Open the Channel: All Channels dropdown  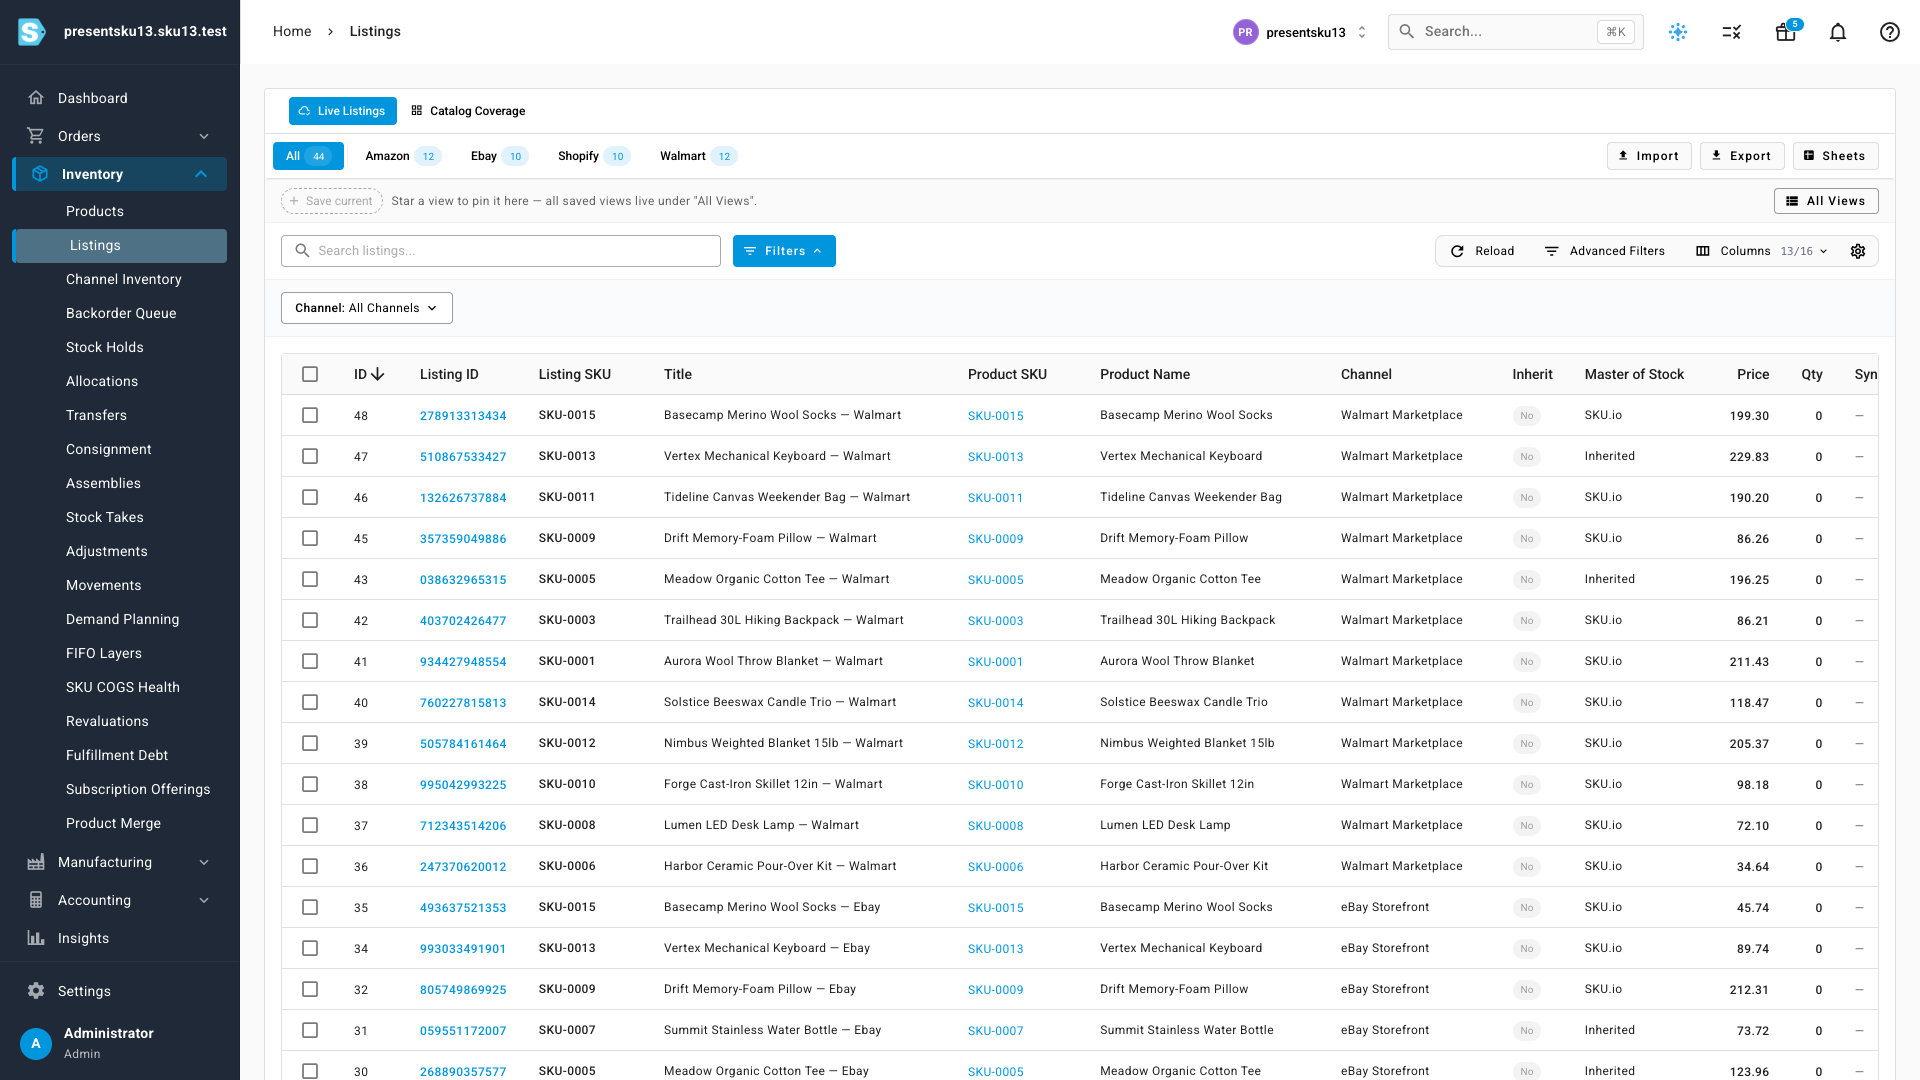click(x=366, y=308)
